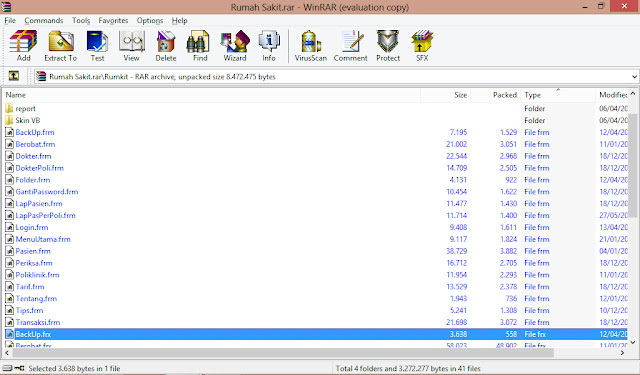
Task: Click the vertical scrollbar up arrow
Action: click(633, 93)
